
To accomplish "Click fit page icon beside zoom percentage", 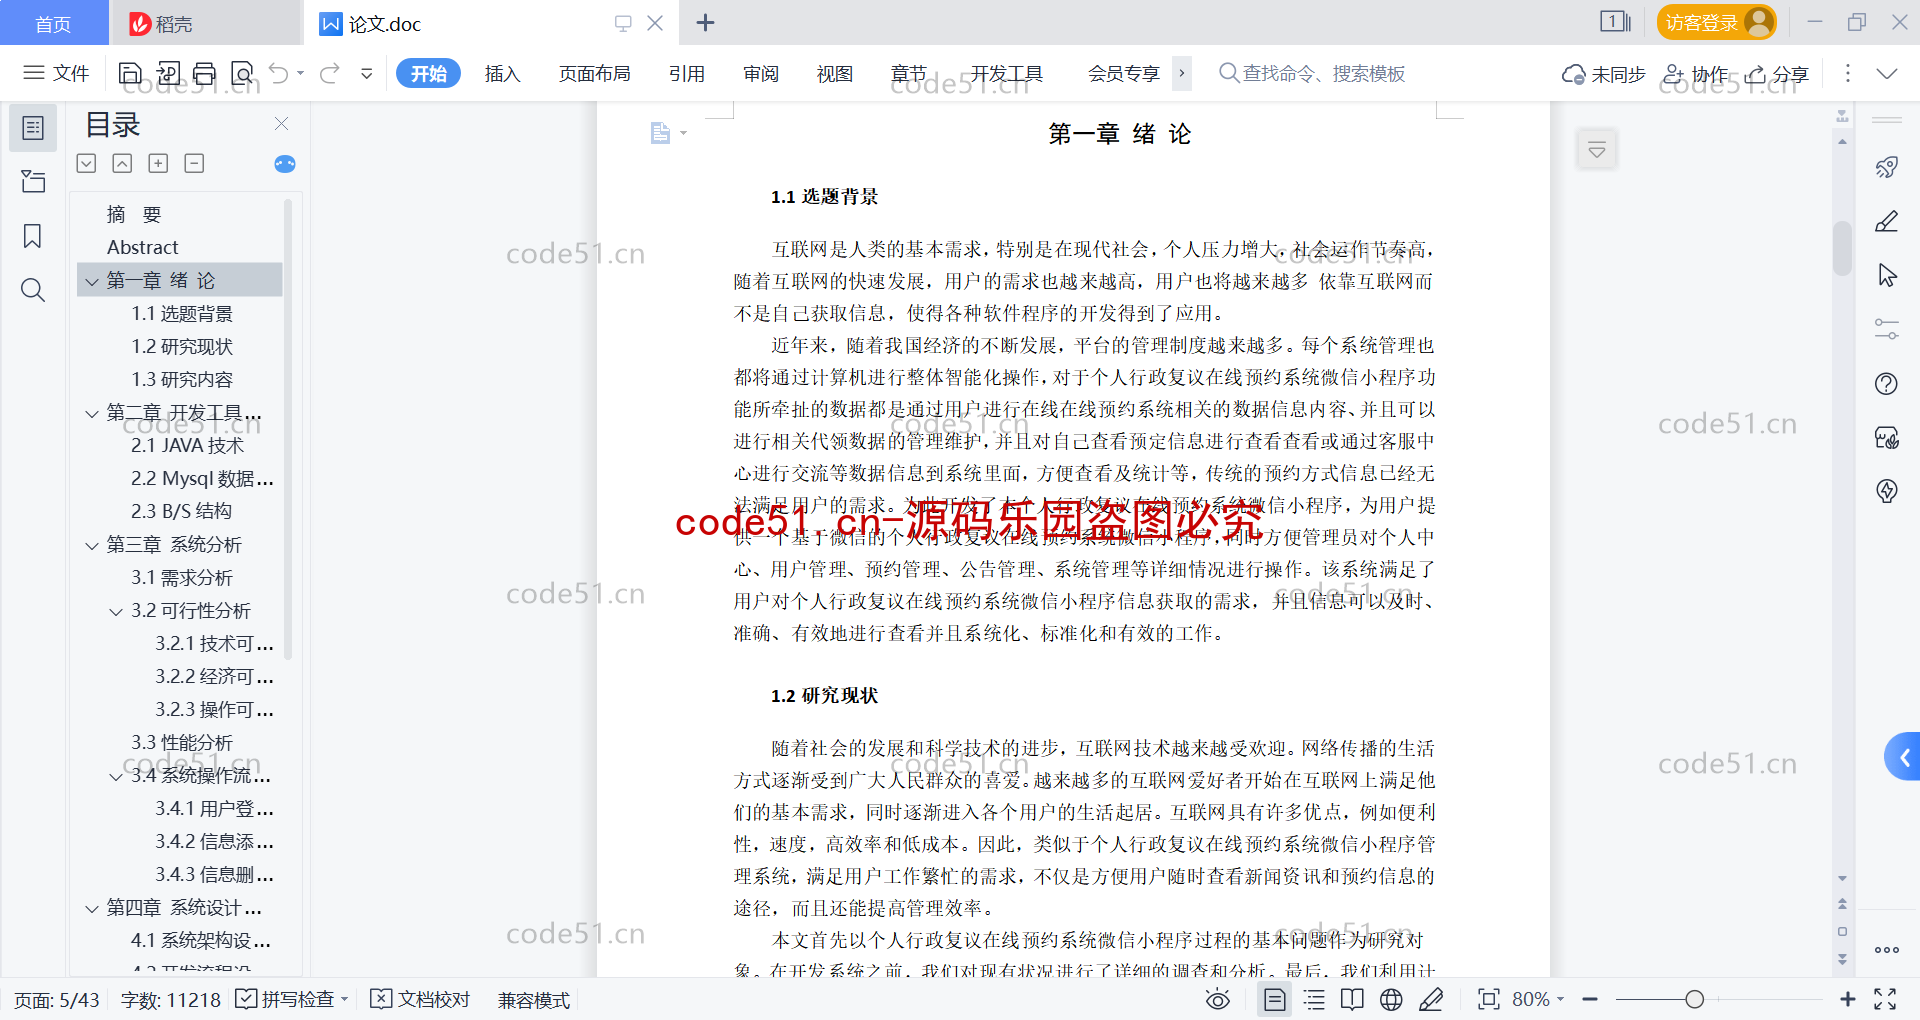I will pos(1488,999).
